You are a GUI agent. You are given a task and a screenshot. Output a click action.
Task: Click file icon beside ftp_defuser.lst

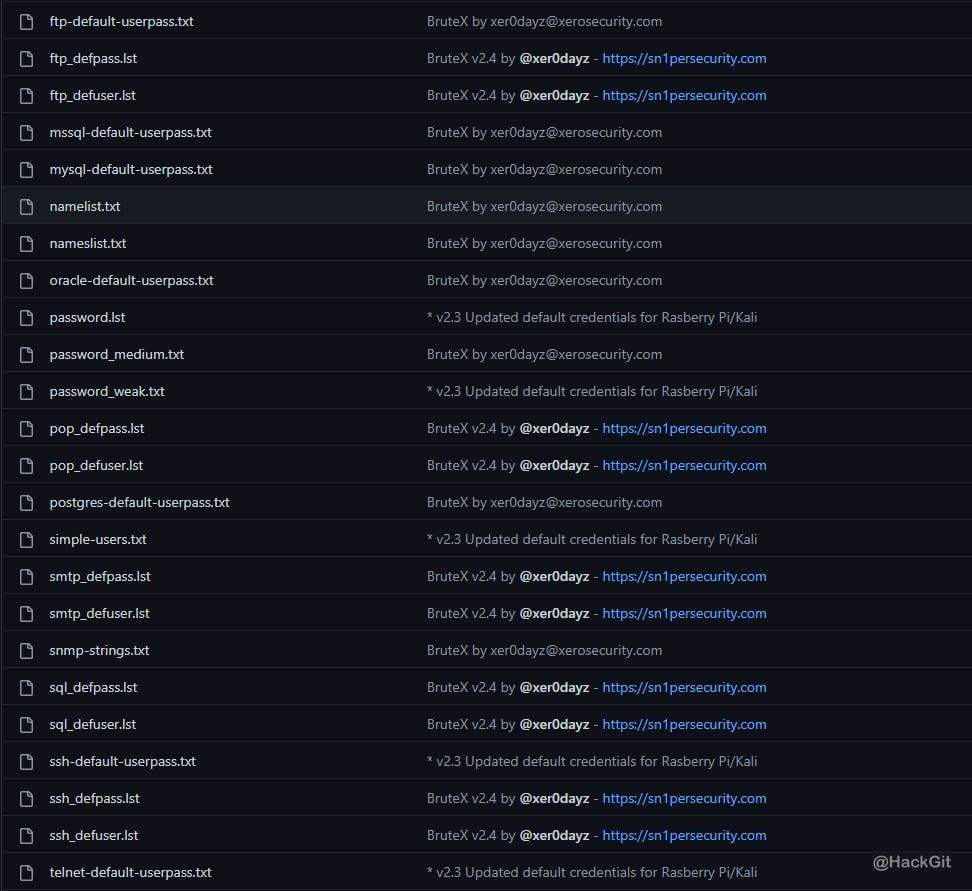point(27,95)
